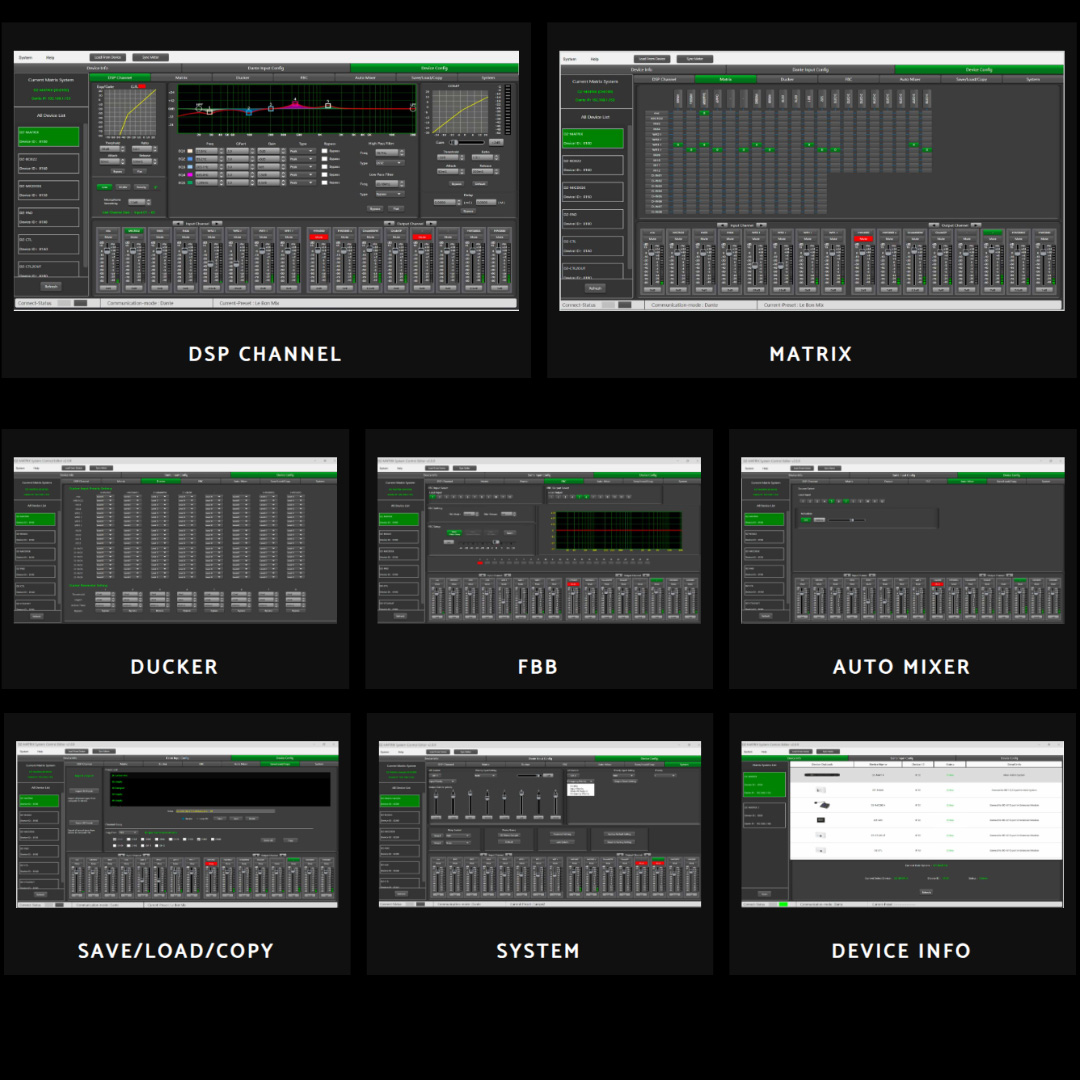The height and width of the screenshot is (1080, 1080).
Task: Click the Refresh button in the Matrix panel
Action: [x=594, y=287]
